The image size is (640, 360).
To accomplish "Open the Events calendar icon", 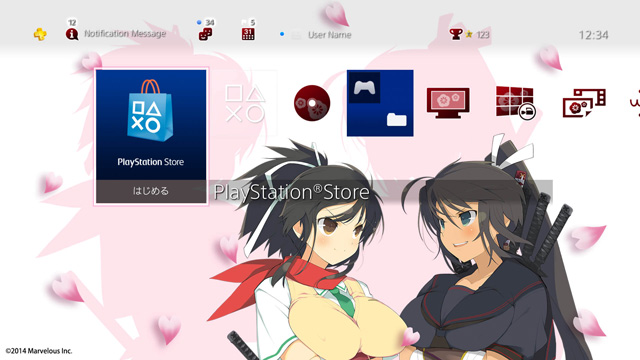I will click(x=248, y=34).
